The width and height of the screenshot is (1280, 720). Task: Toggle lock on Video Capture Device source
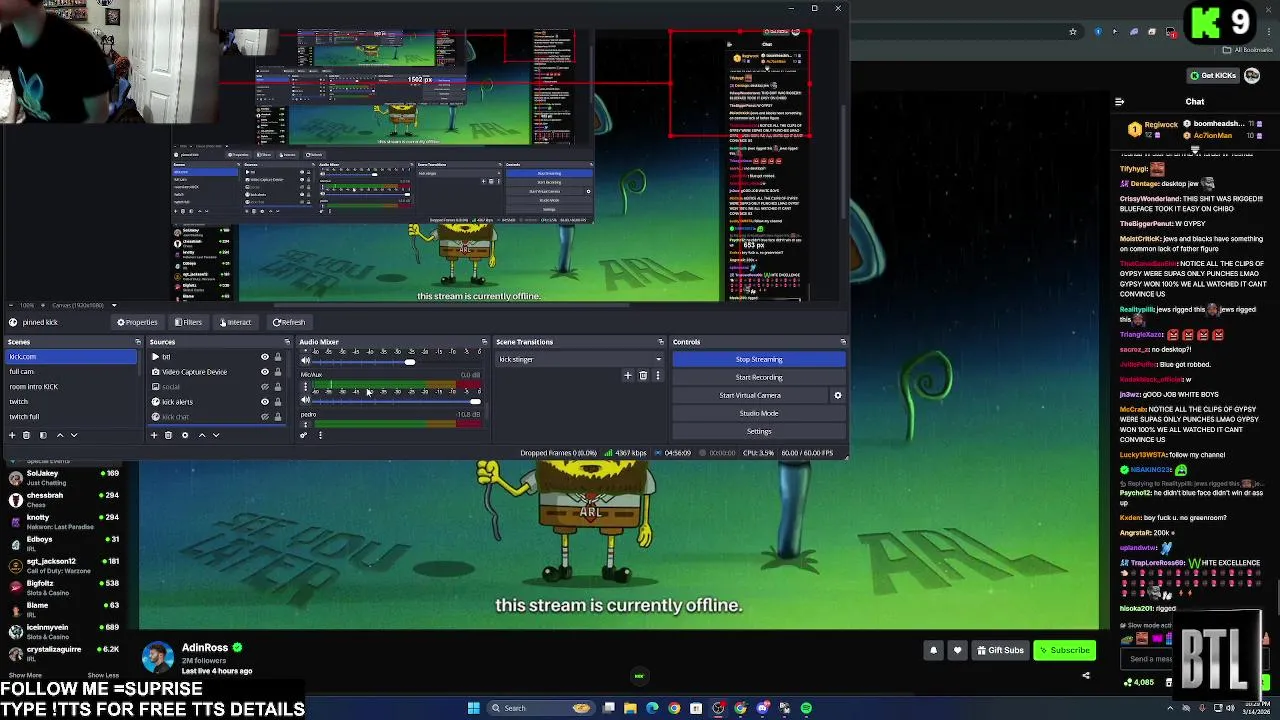tap(278, 372)
